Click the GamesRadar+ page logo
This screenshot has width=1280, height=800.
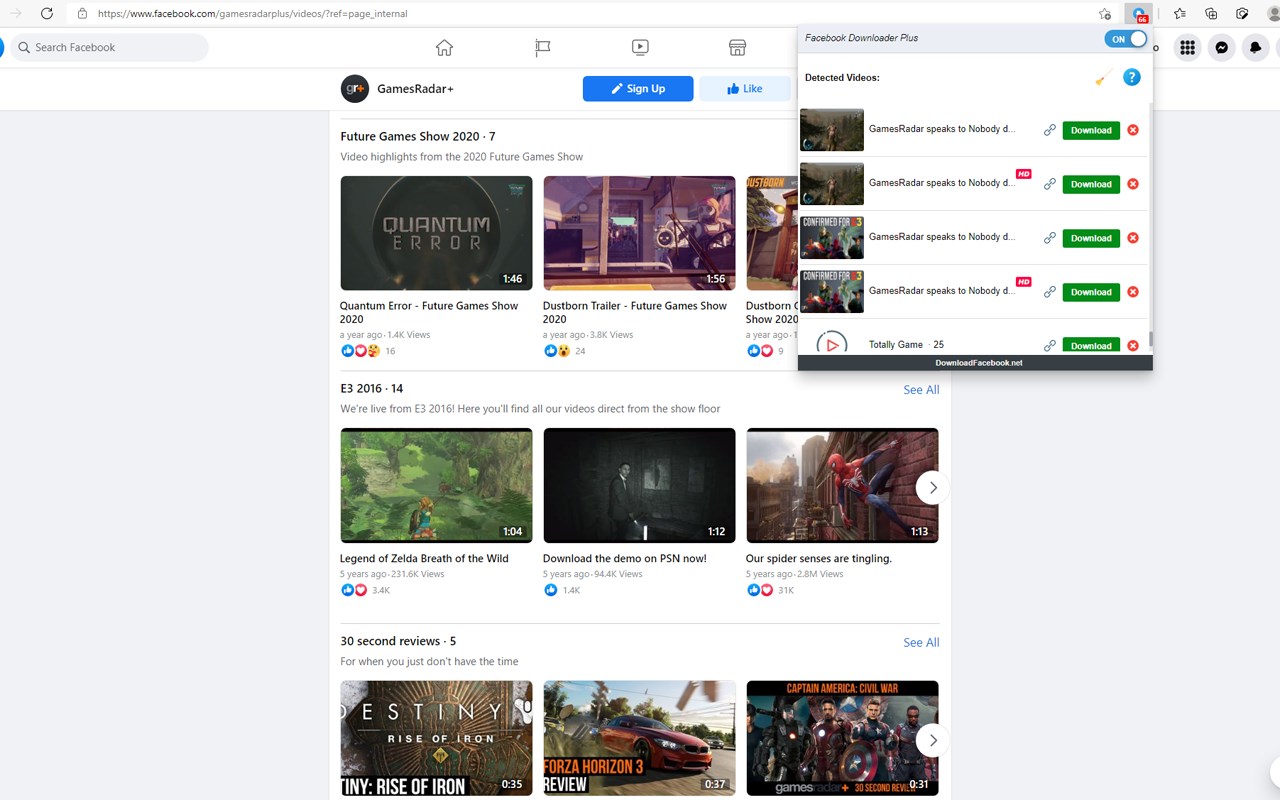(x=354, y=88)
